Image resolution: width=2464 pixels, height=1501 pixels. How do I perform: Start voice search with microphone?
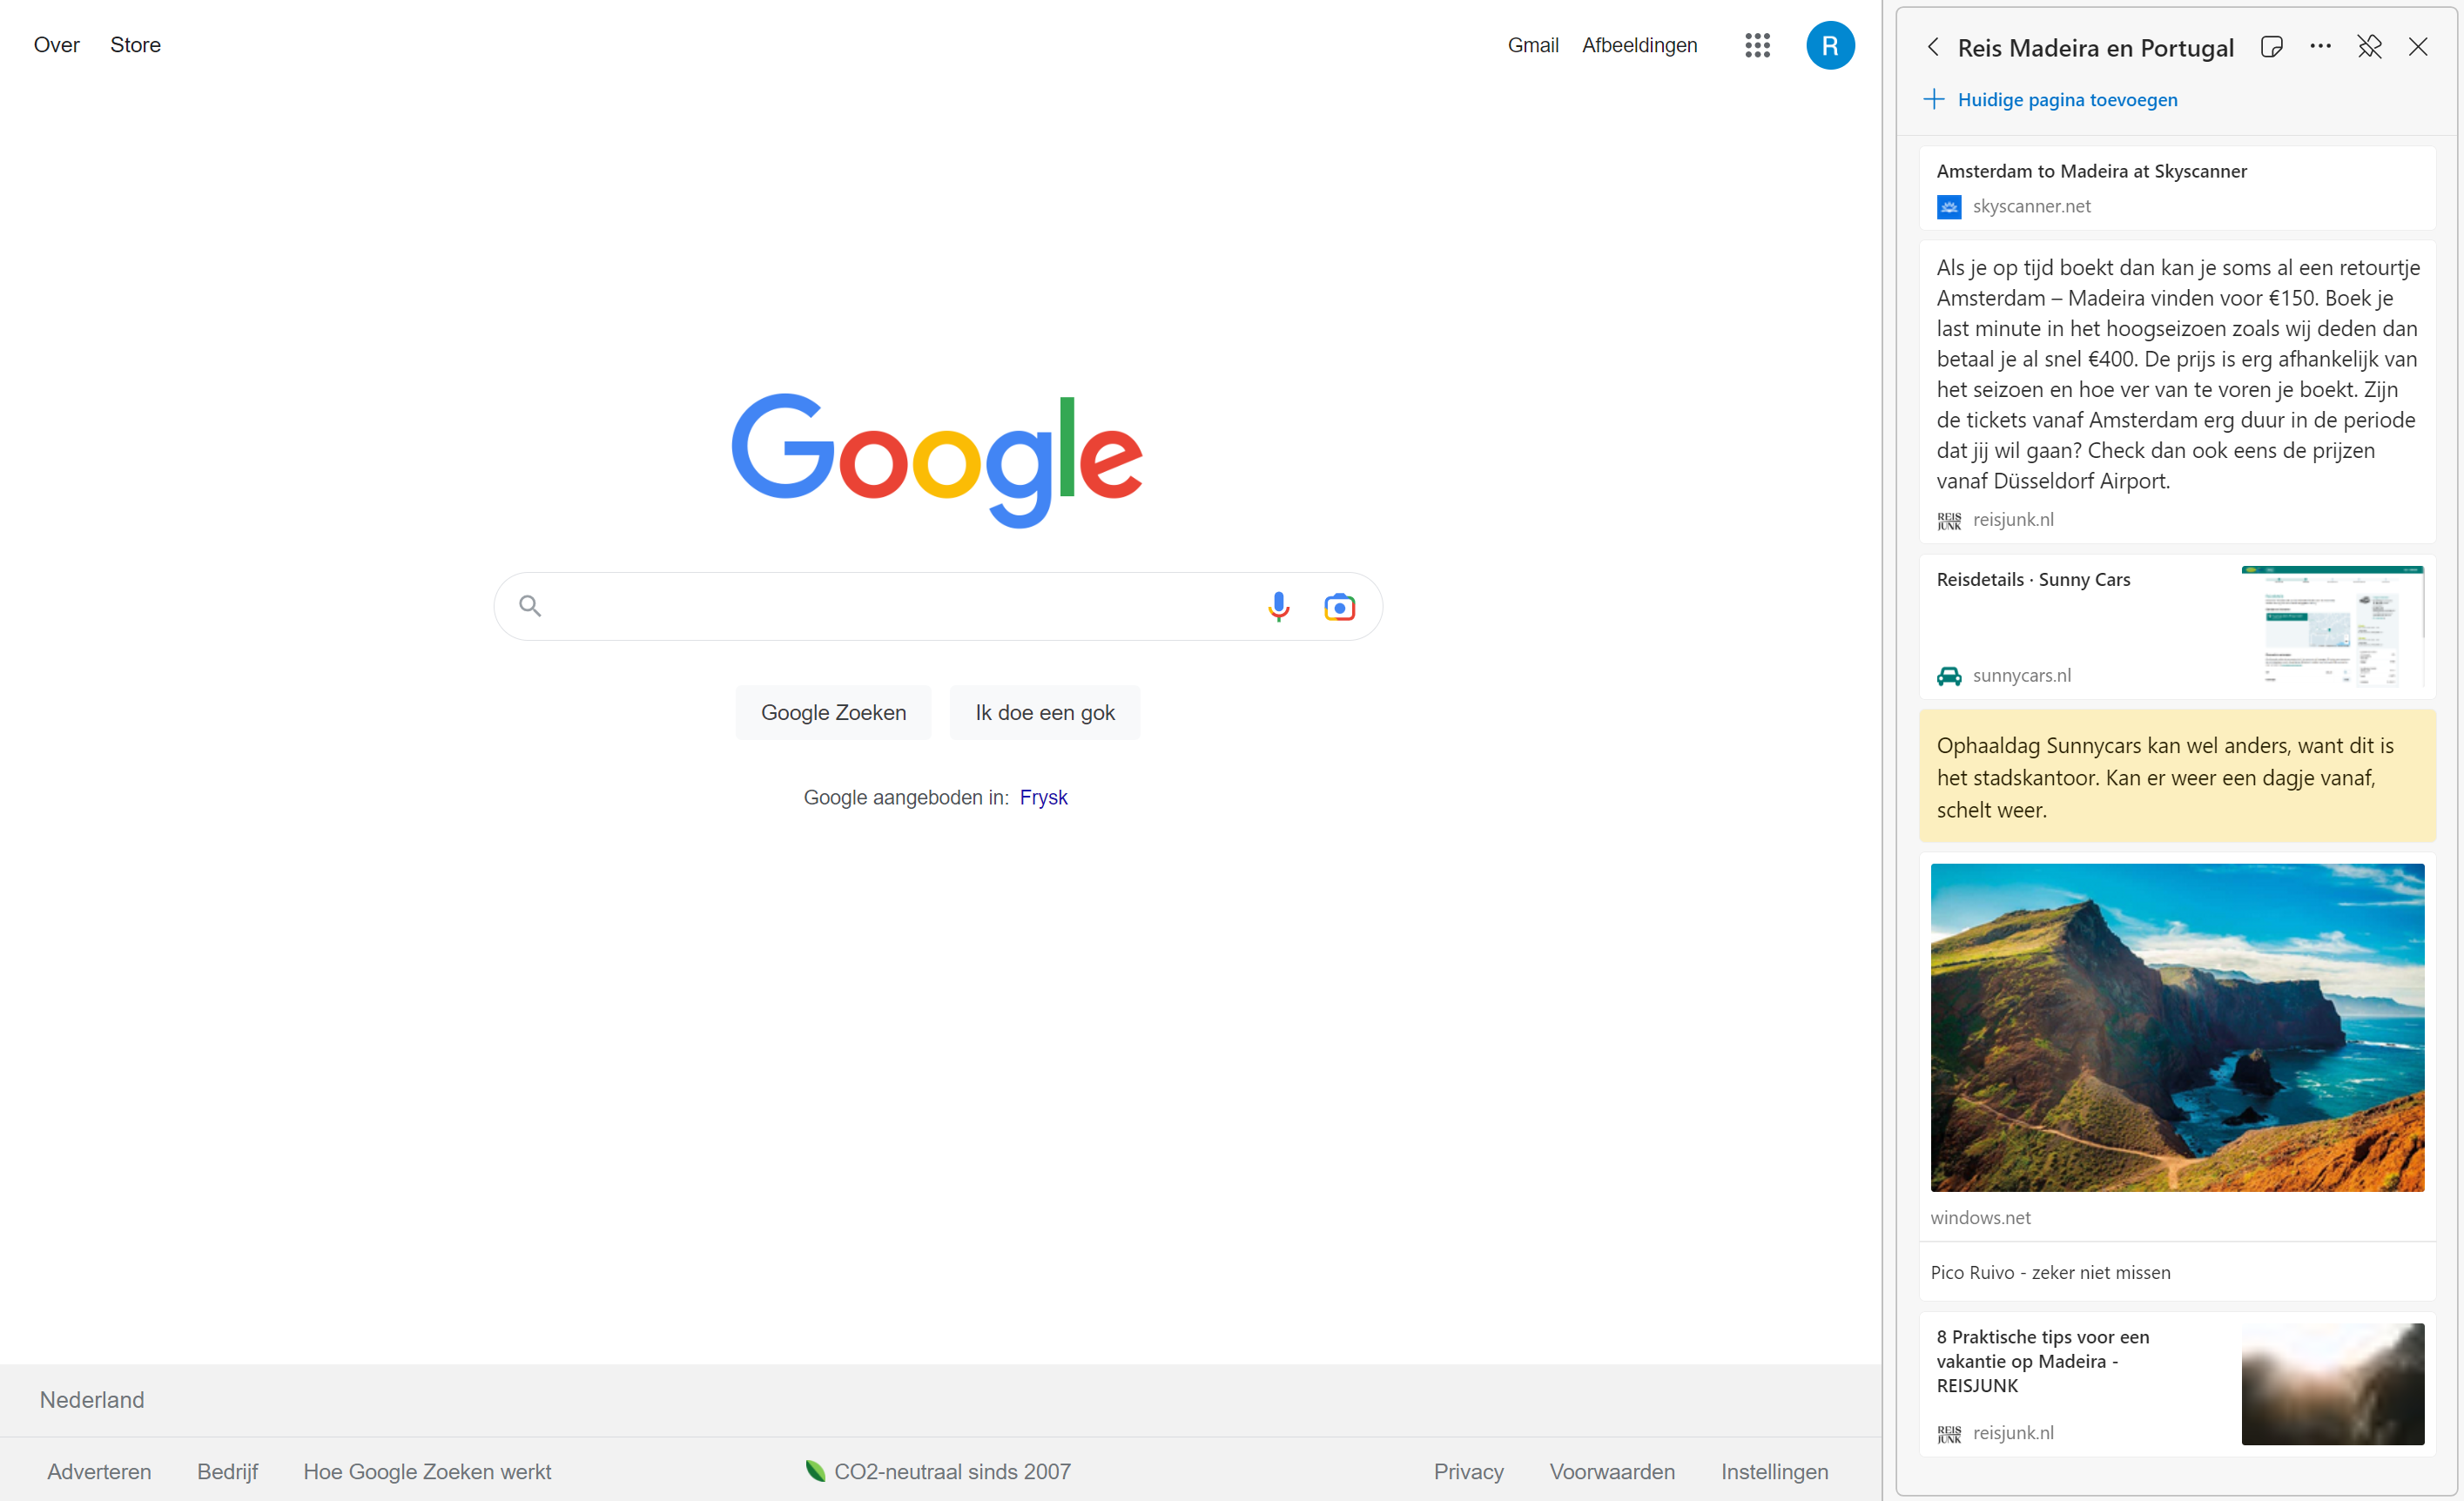pos(1278,606)
